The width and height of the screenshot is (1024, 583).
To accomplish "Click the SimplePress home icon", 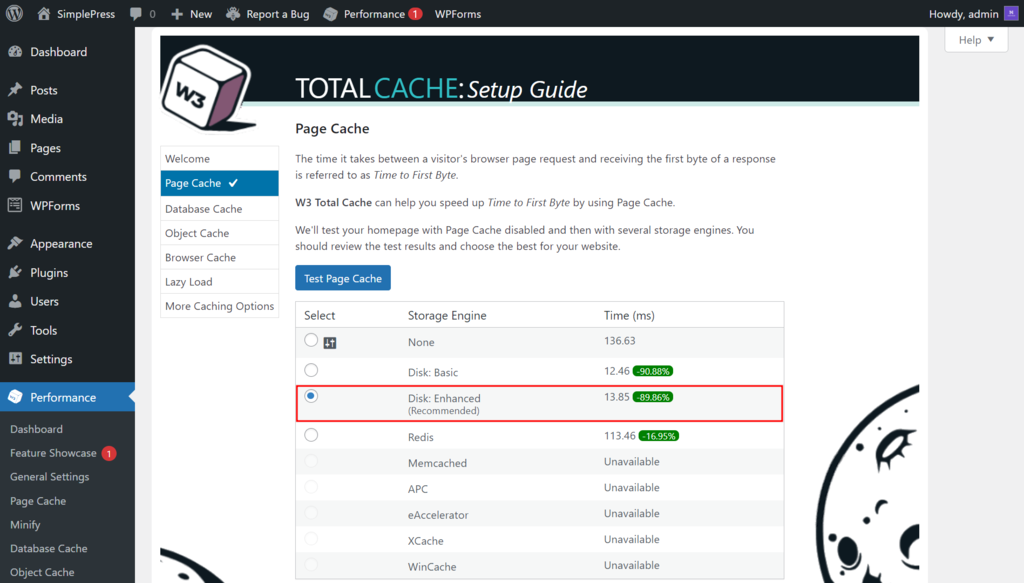I will (42, 14).
